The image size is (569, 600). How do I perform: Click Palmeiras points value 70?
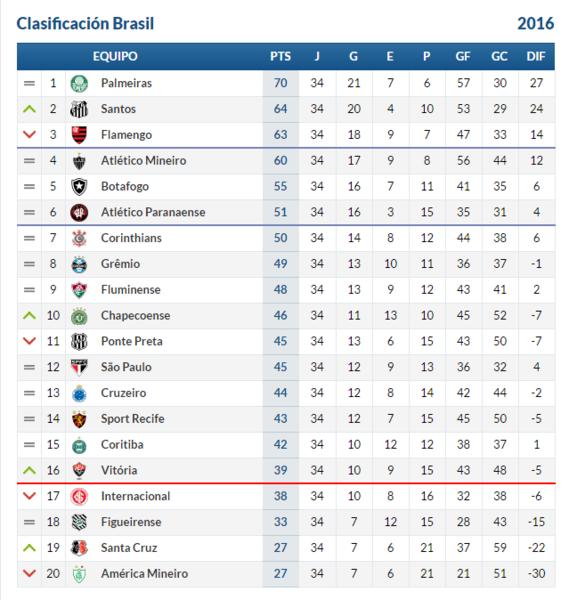[x=280, y=83]
